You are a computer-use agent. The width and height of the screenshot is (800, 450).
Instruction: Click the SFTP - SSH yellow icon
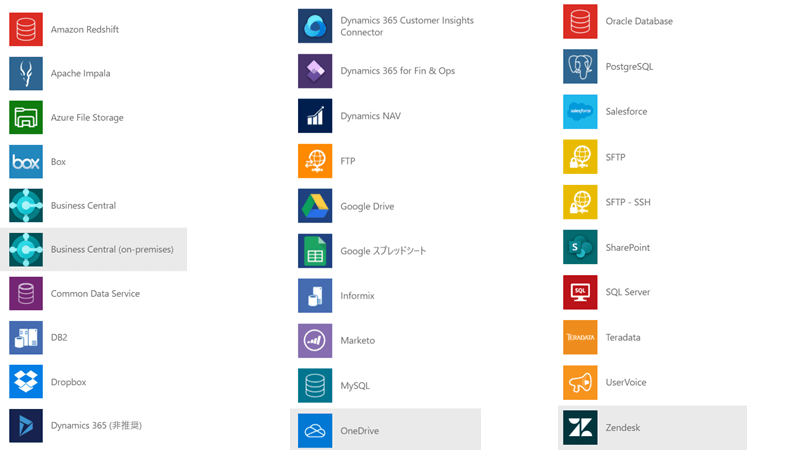(x=580, y=202)
